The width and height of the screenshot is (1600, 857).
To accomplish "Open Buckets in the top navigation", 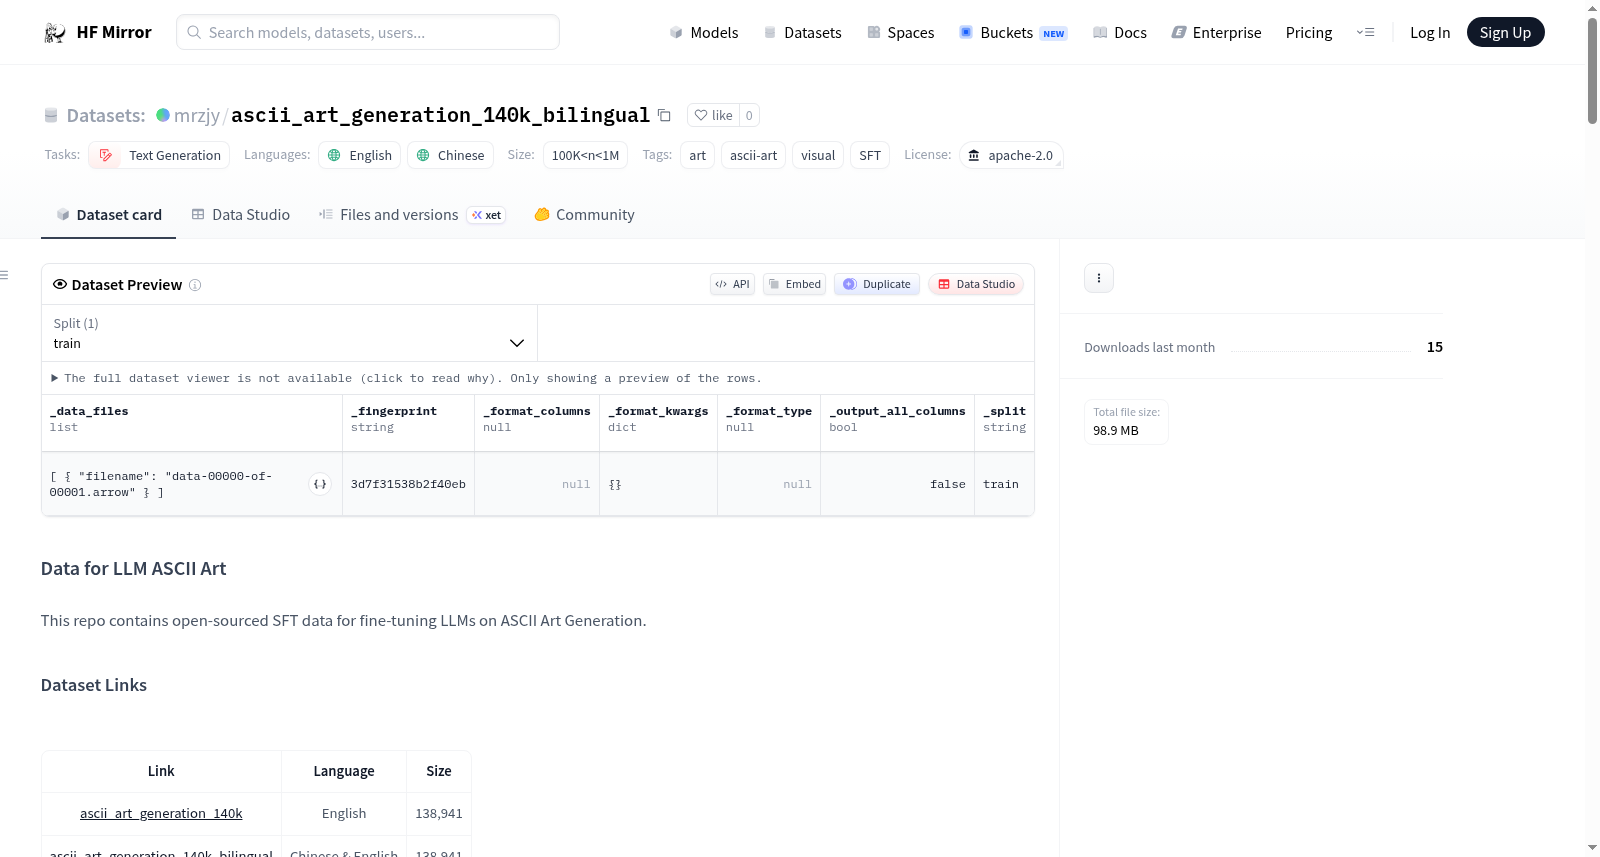I will click(1013, 33).
